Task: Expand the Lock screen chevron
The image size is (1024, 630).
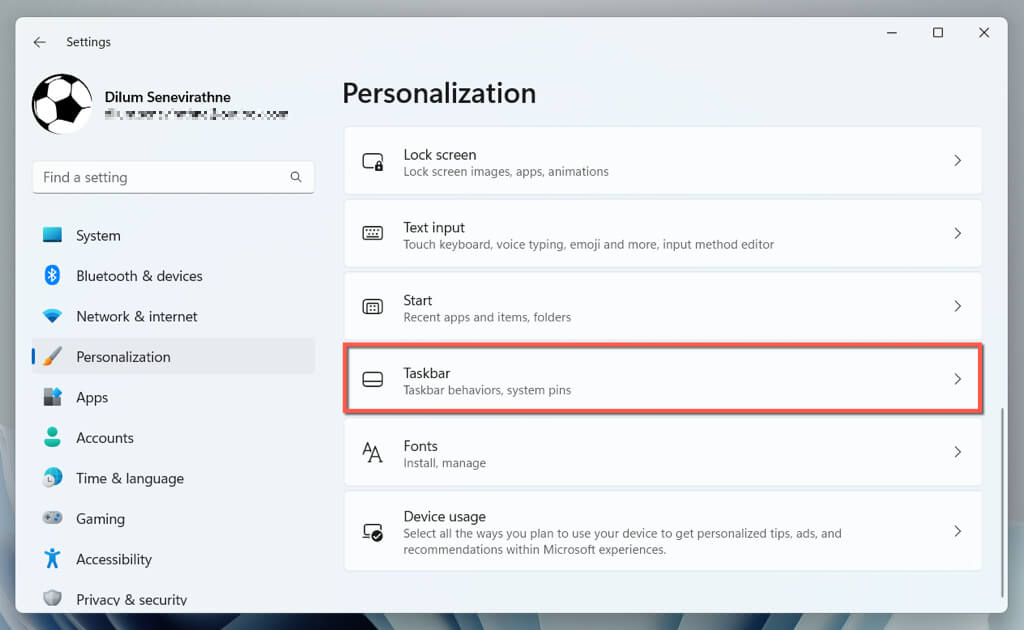Action: point(957,161)
